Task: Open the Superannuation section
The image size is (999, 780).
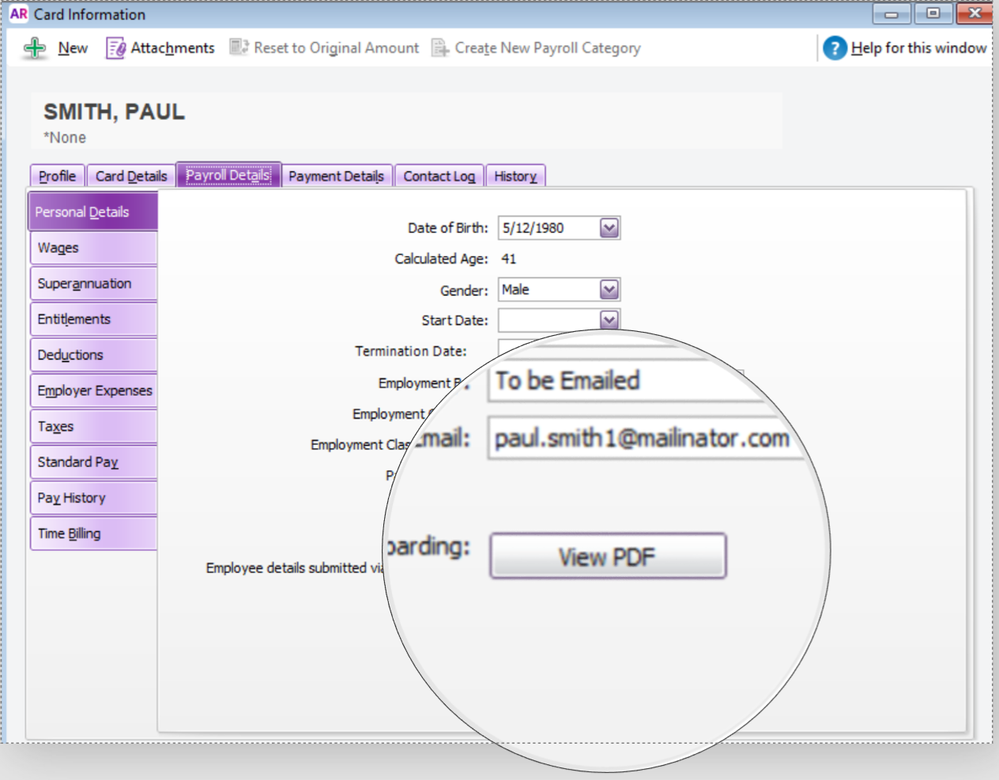Action: (93, 284)
